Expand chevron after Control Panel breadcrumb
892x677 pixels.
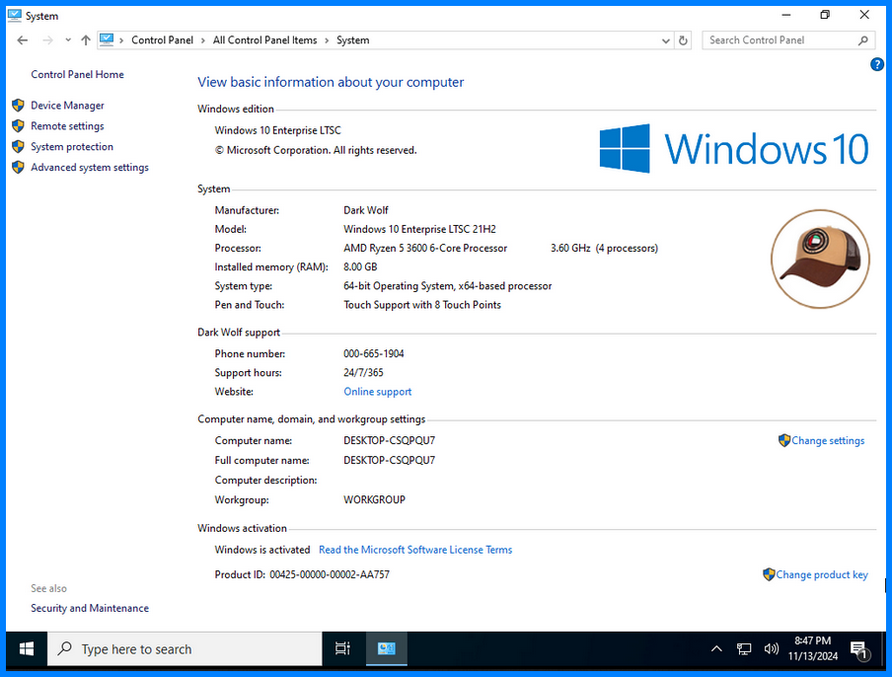(203, 40)
